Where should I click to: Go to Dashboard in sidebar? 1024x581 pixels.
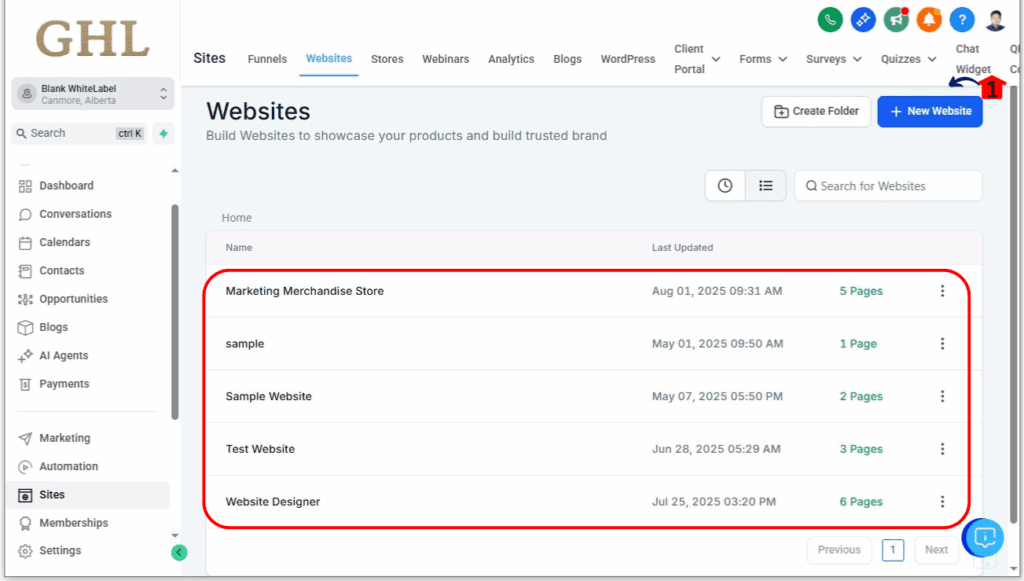click(x=67, y=186)
